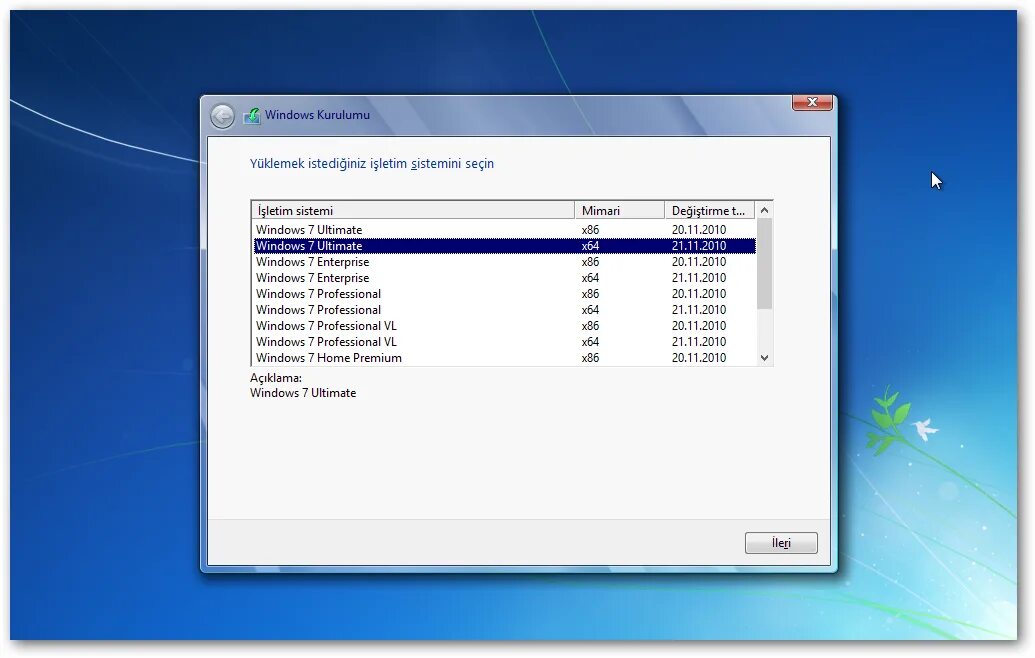This screenshot has width=1035, height=658.
Task: Select Windows 7 Enterprise x64 row
Action: tap(504, 278)
